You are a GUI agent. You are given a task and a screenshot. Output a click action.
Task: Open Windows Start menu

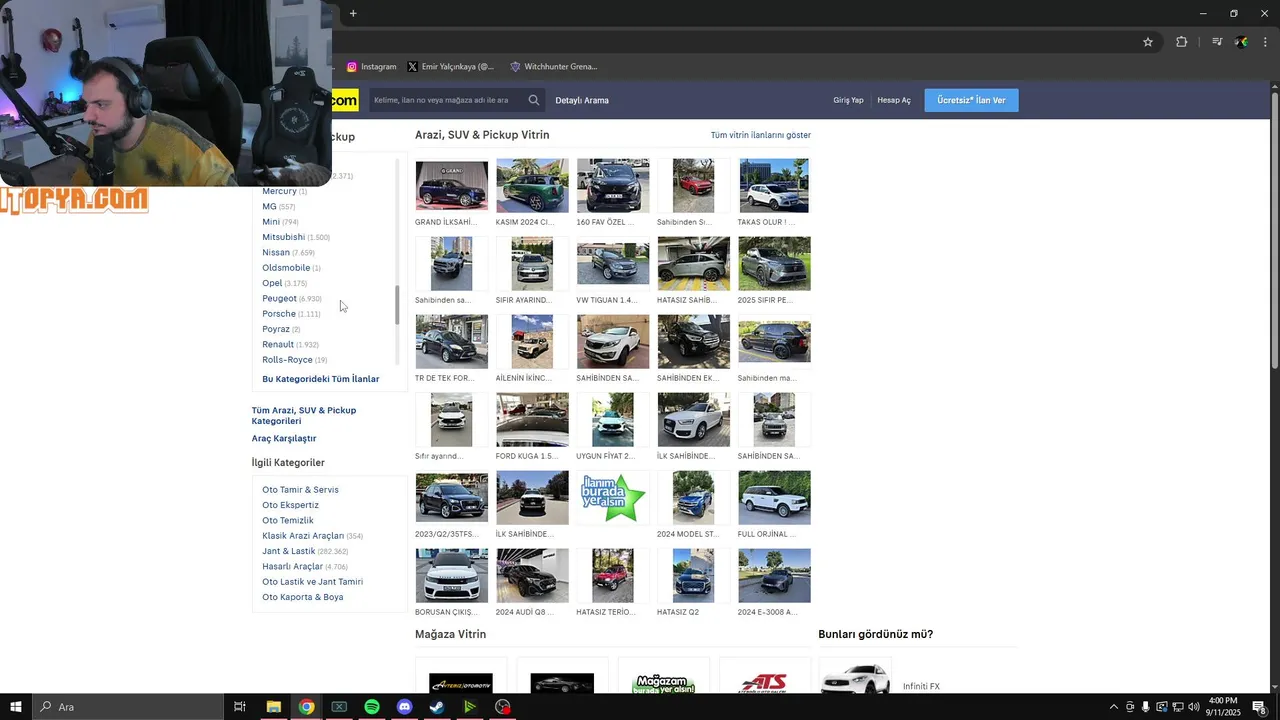coord(16,707)
